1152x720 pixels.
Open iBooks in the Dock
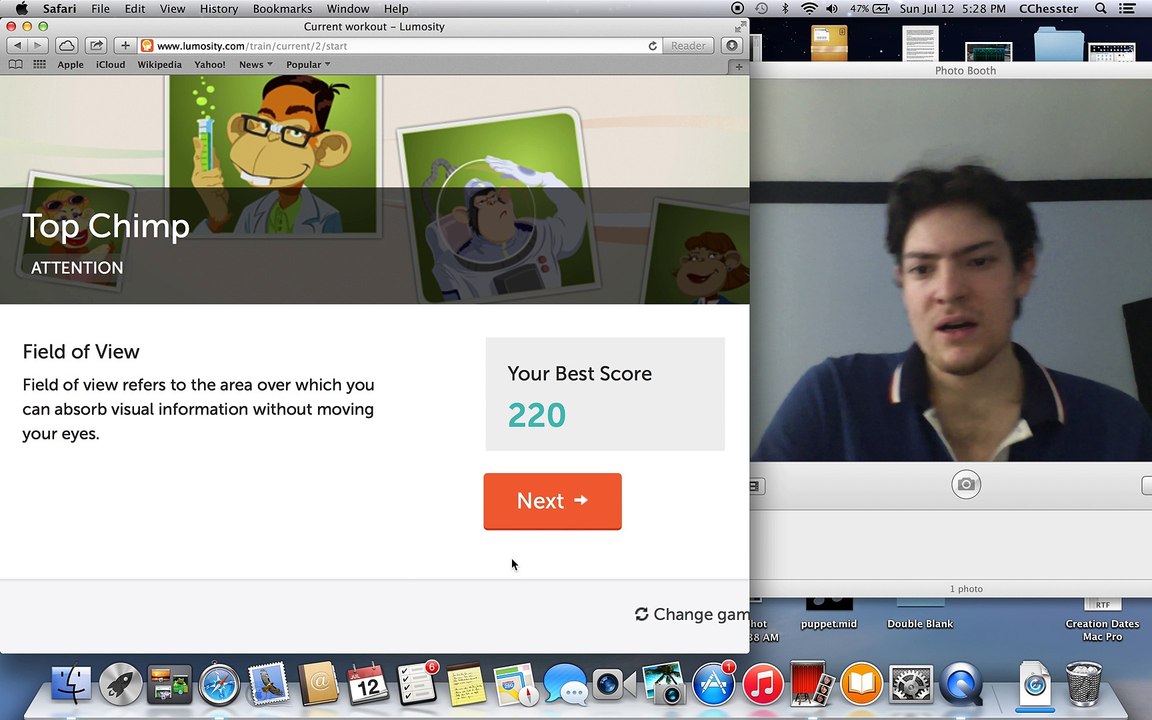(861, 684)
